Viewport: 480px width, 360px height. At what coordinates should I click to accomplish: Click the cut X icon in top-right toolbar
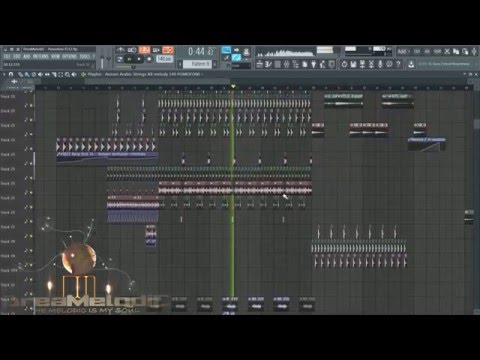[x=447, y=51]
